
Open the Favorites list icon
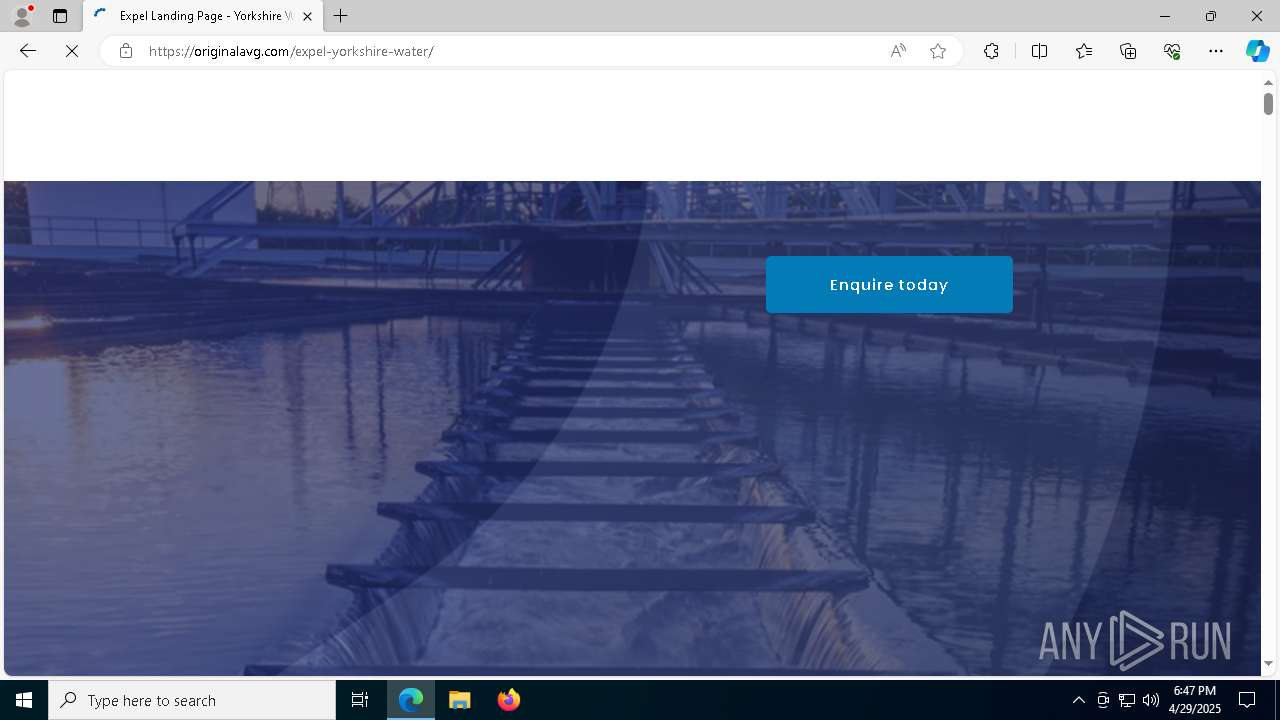(1084, 51)
